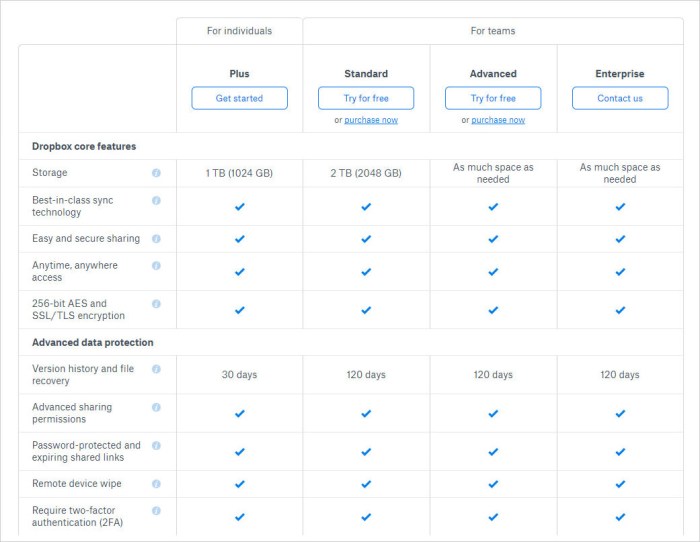Image resolution: width=700 pixels, height=542 pixels.
Task: Click the Plus plan heading
Action: (x=239, y=74)
